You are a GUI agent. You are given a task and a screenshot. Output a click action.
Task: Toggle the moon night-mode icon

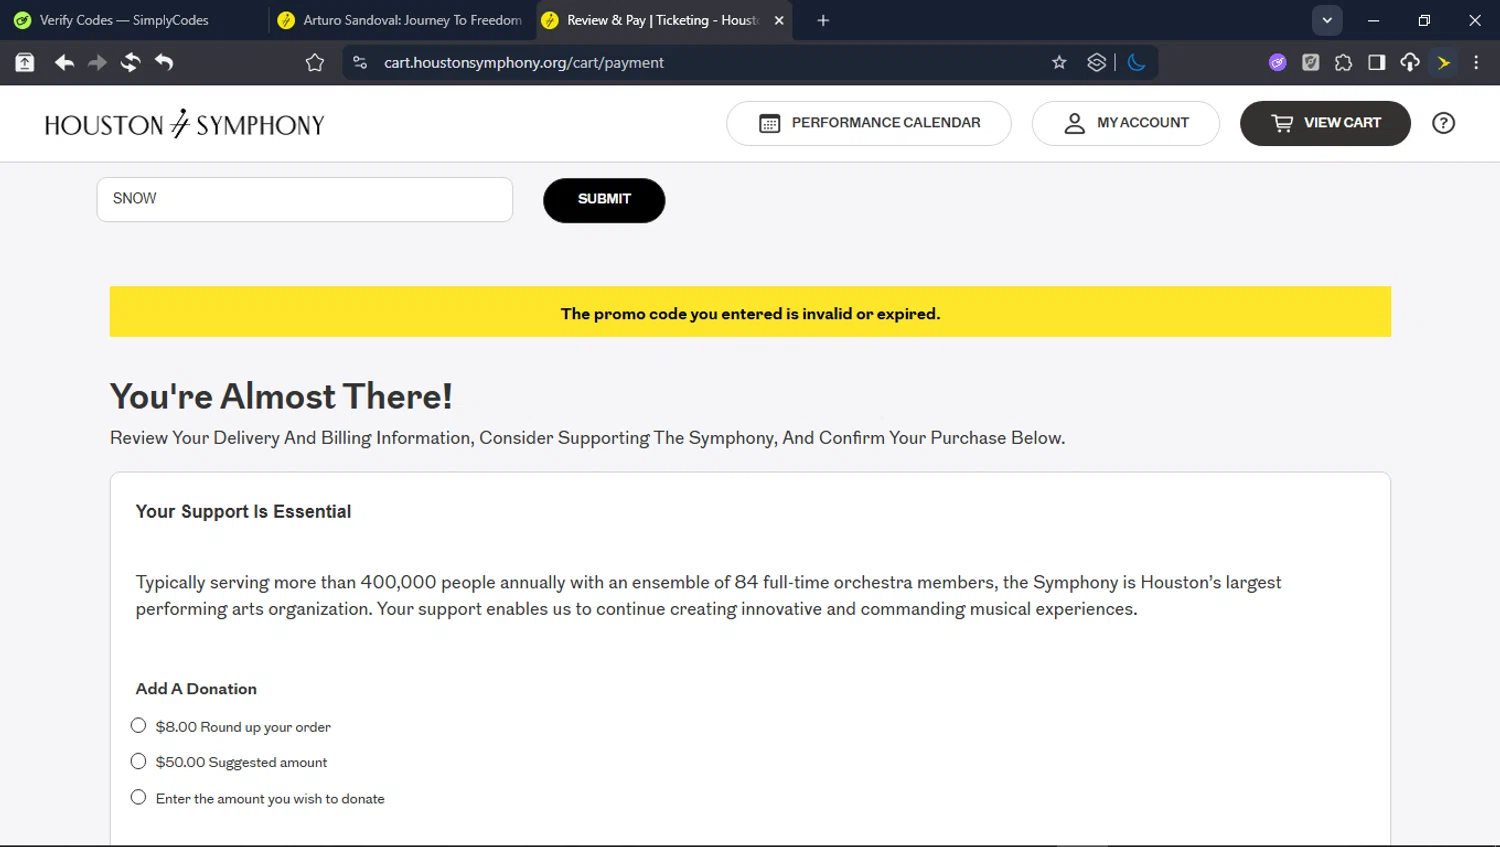point(1136,62)
